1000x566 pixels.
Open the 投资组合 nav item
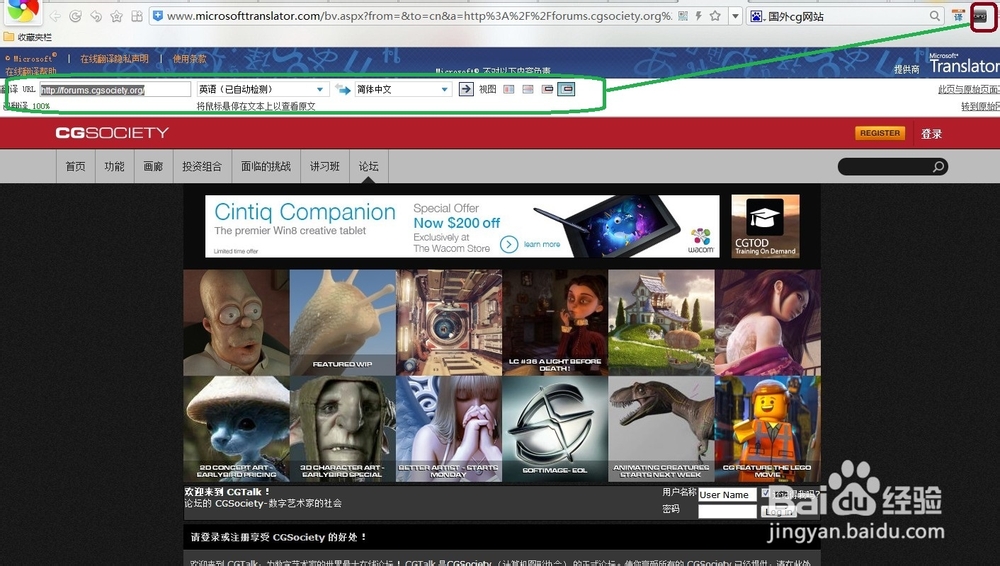202,167
